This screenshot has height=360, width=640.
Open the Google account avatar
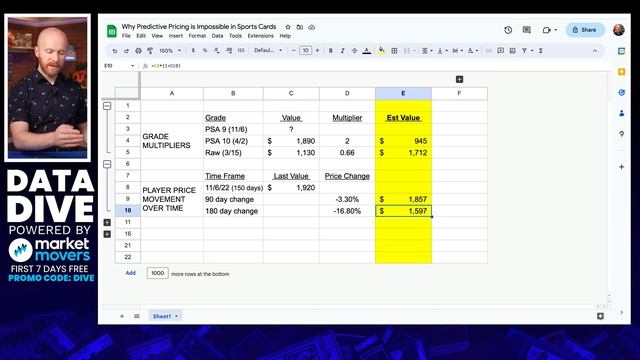tap(619, 30)
